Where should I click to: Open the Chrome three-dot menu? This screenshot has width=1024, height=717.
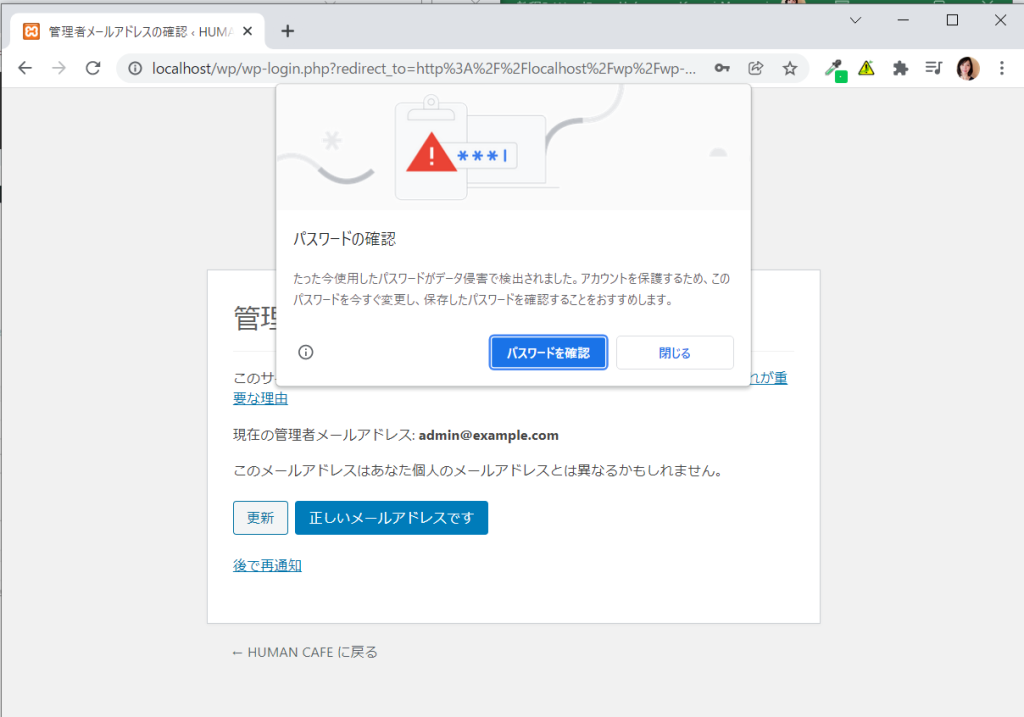[x=1002, y=68]
